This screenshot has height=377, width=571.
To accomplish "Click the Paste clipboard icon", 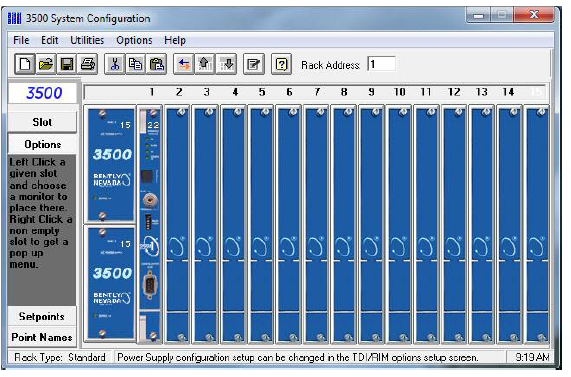I will tap(157, 64).
